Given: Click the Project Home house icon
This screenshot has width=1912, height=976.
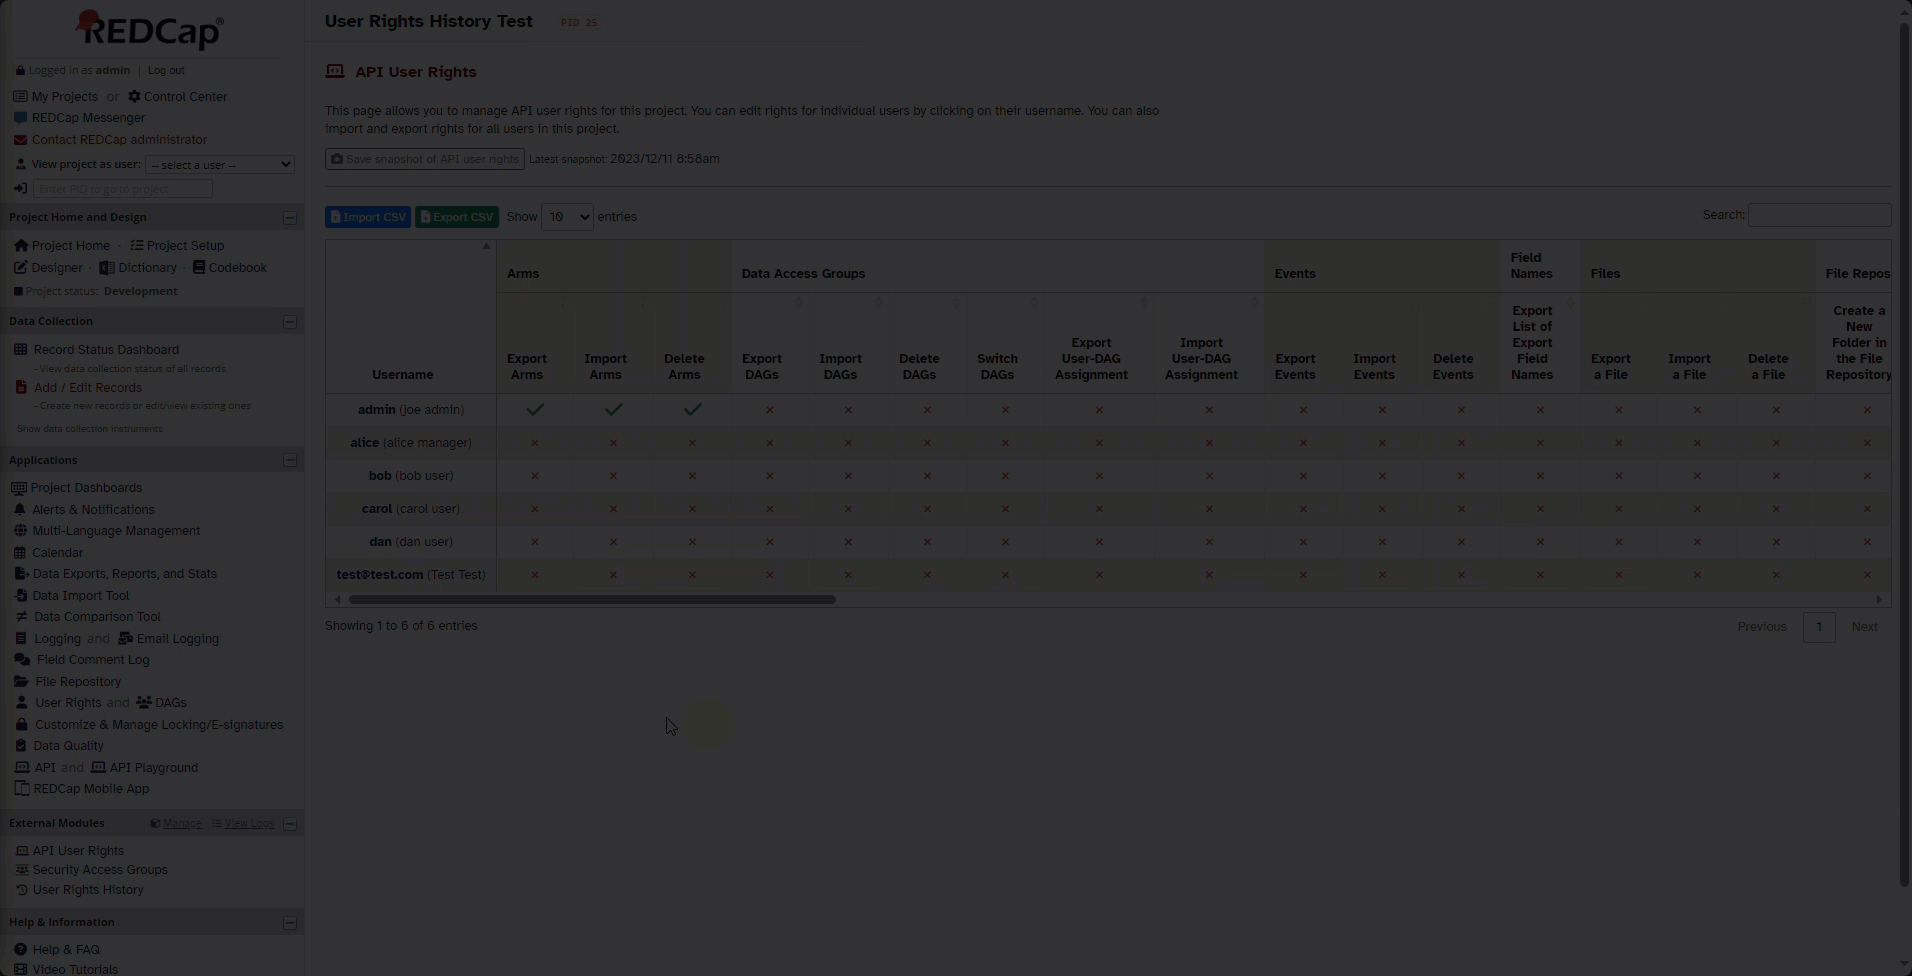Looking at the screenshot, I should point(21,246).
